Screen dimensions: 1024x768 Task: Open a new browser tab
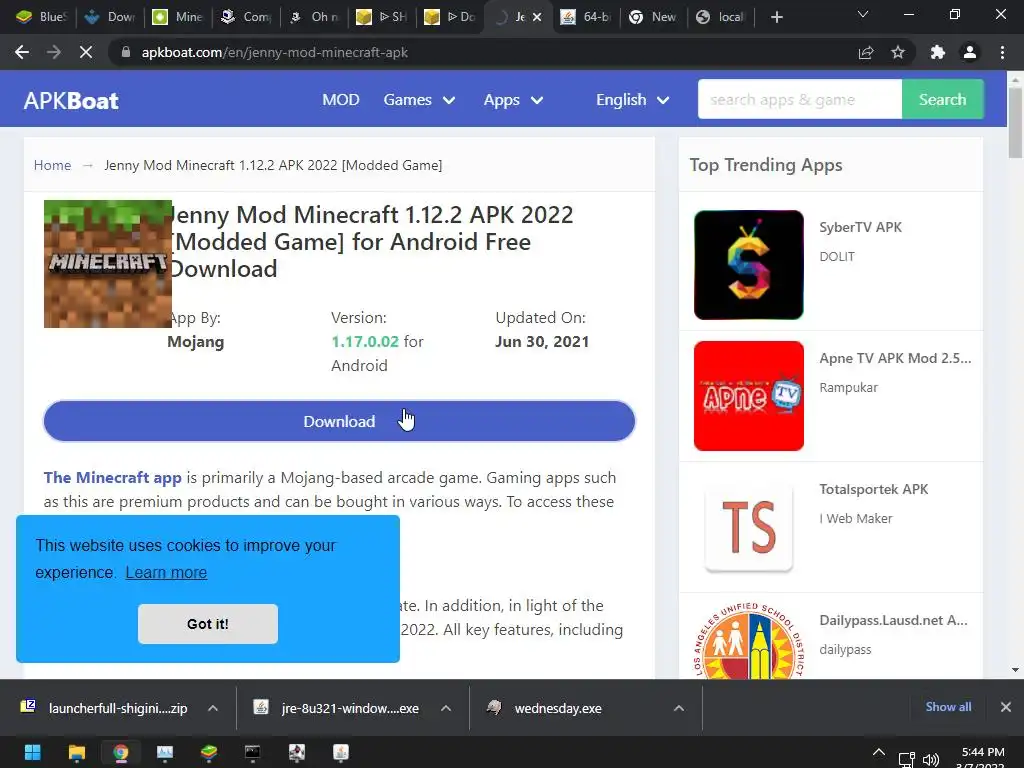pos(776,17)
